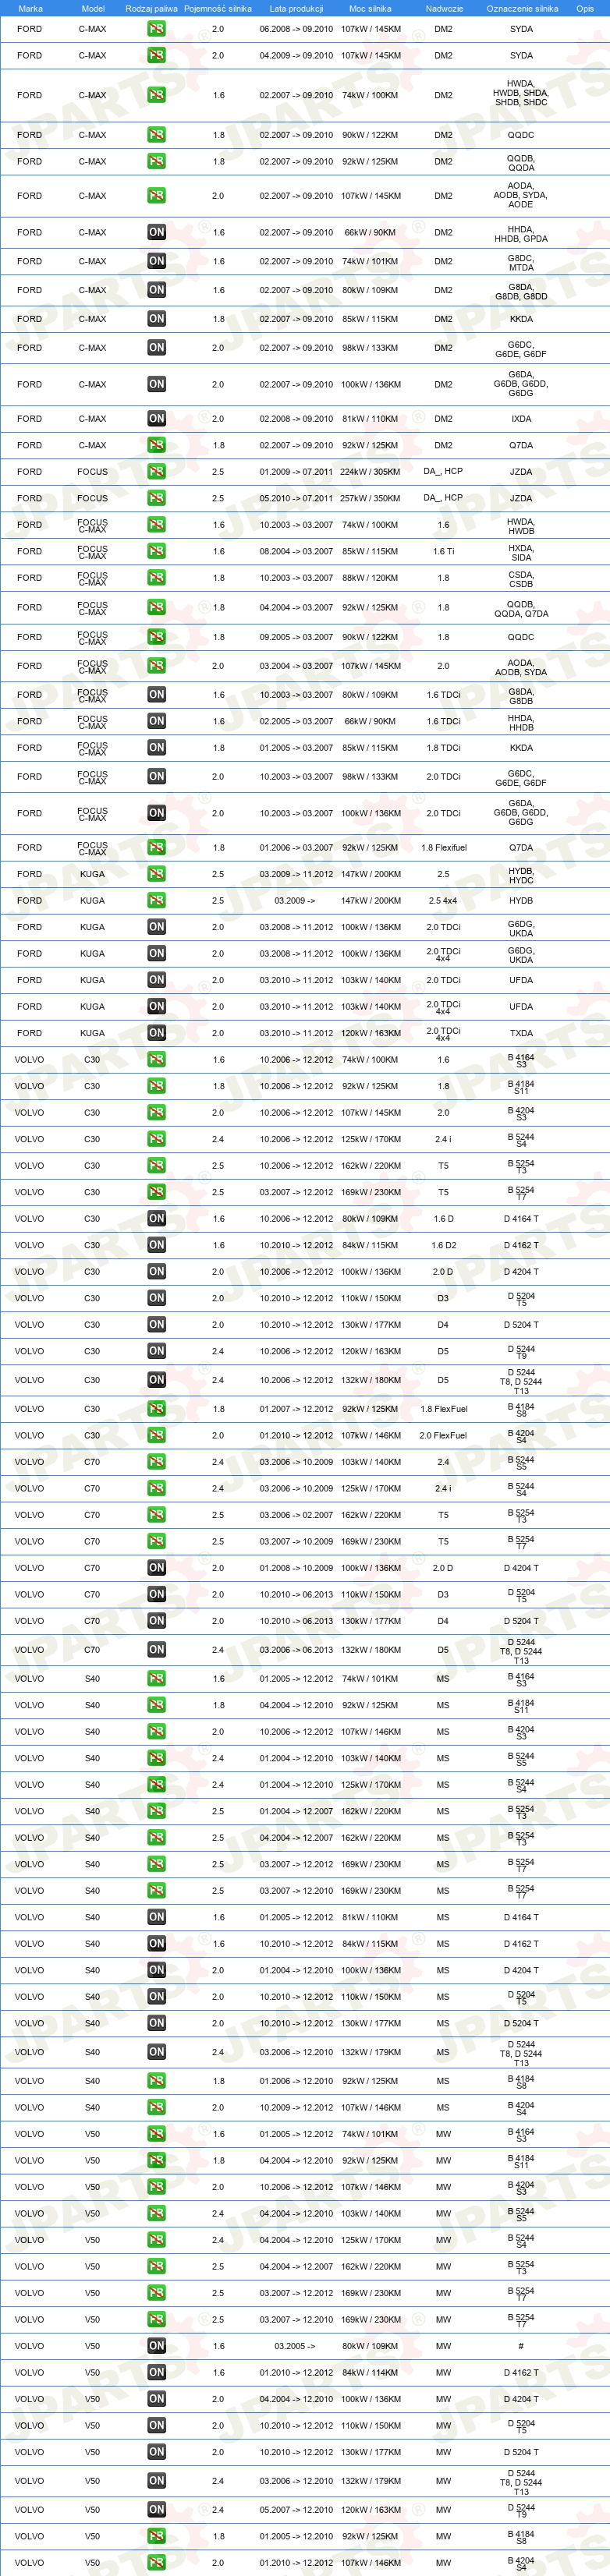Click the '05.2010 -> 07.2011' date cell
The width and height of the screenshot is (610, 2576).
296,498
